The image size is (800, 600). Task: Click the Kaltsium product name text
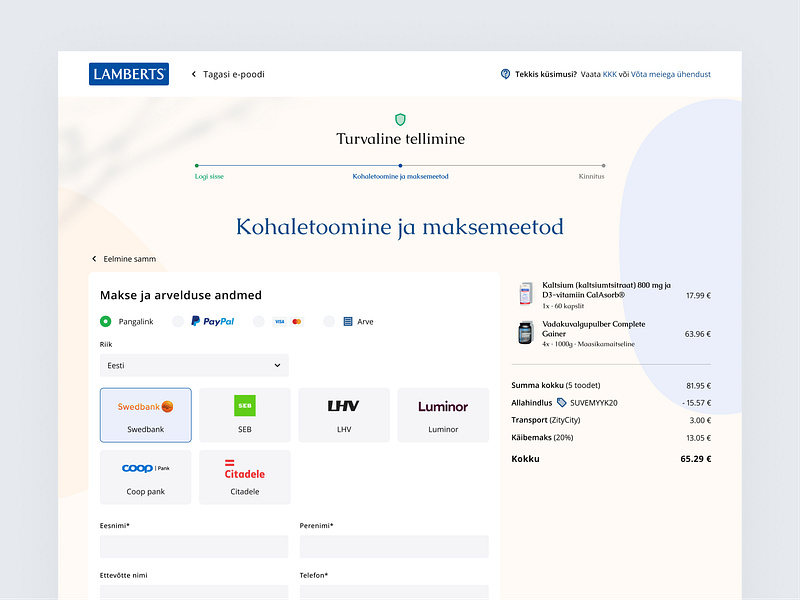[x=607, y=290]
